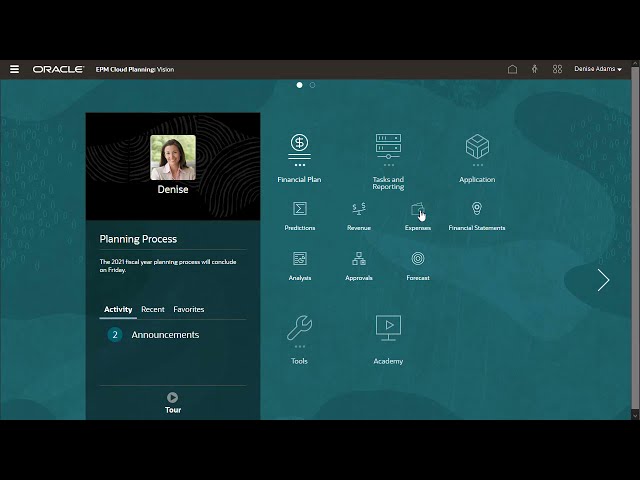
Task: Open the Revenue card
Action: tap(359, 216)
